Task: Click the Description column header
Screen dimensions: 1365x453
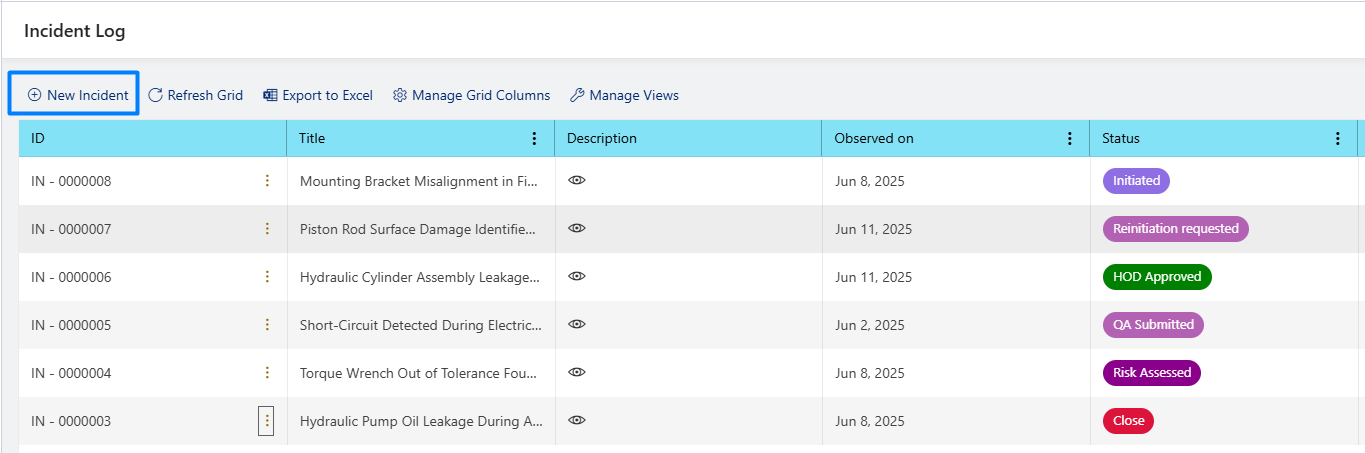Action: (x=688, y=139)
